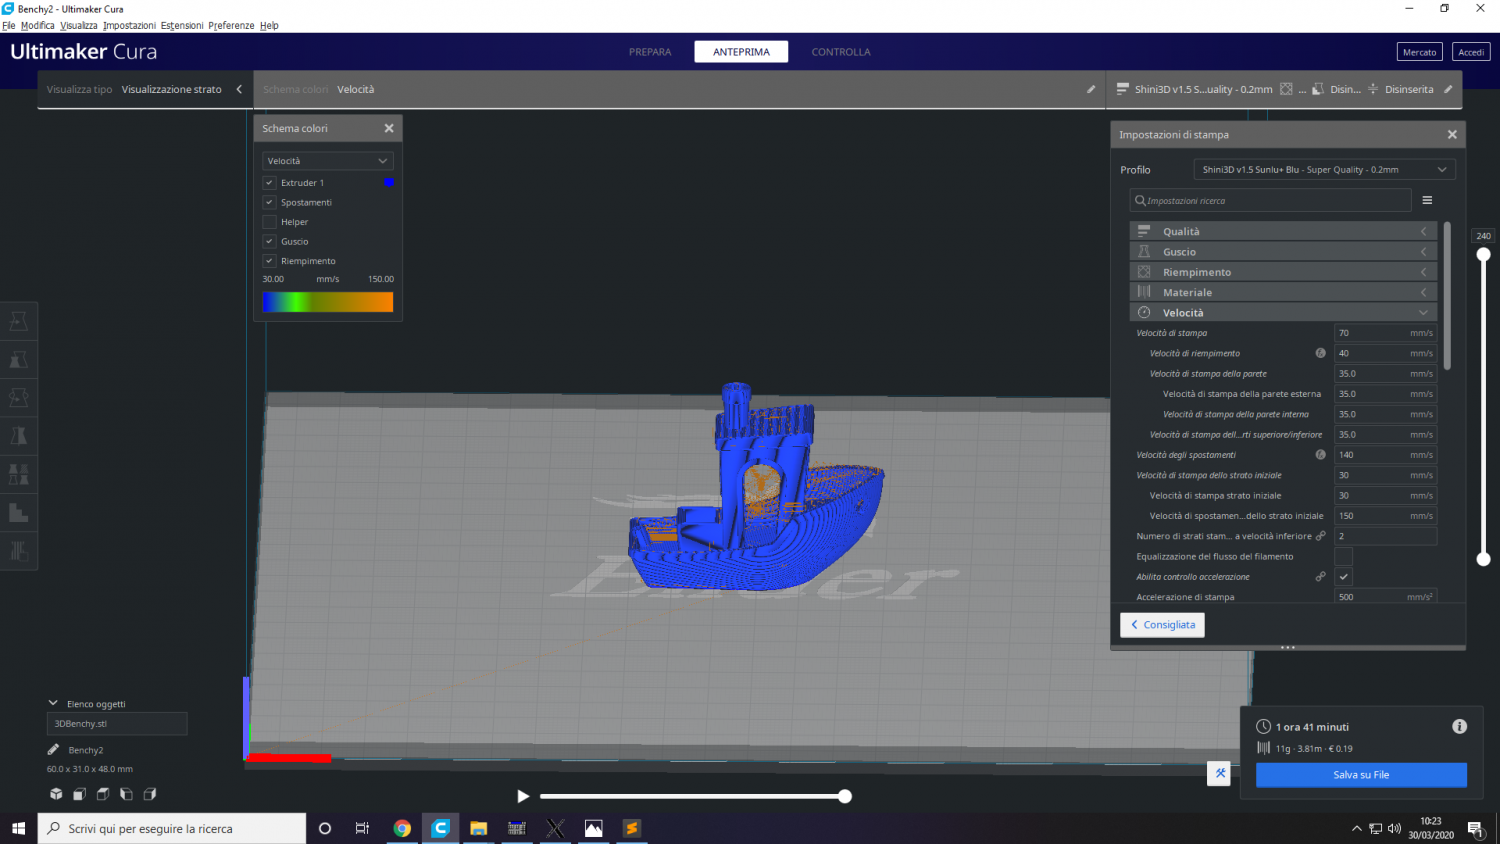Select the Rotate tool in left toolbar
This screenshot has height=844, width=1500.
[x=18, y=398]
